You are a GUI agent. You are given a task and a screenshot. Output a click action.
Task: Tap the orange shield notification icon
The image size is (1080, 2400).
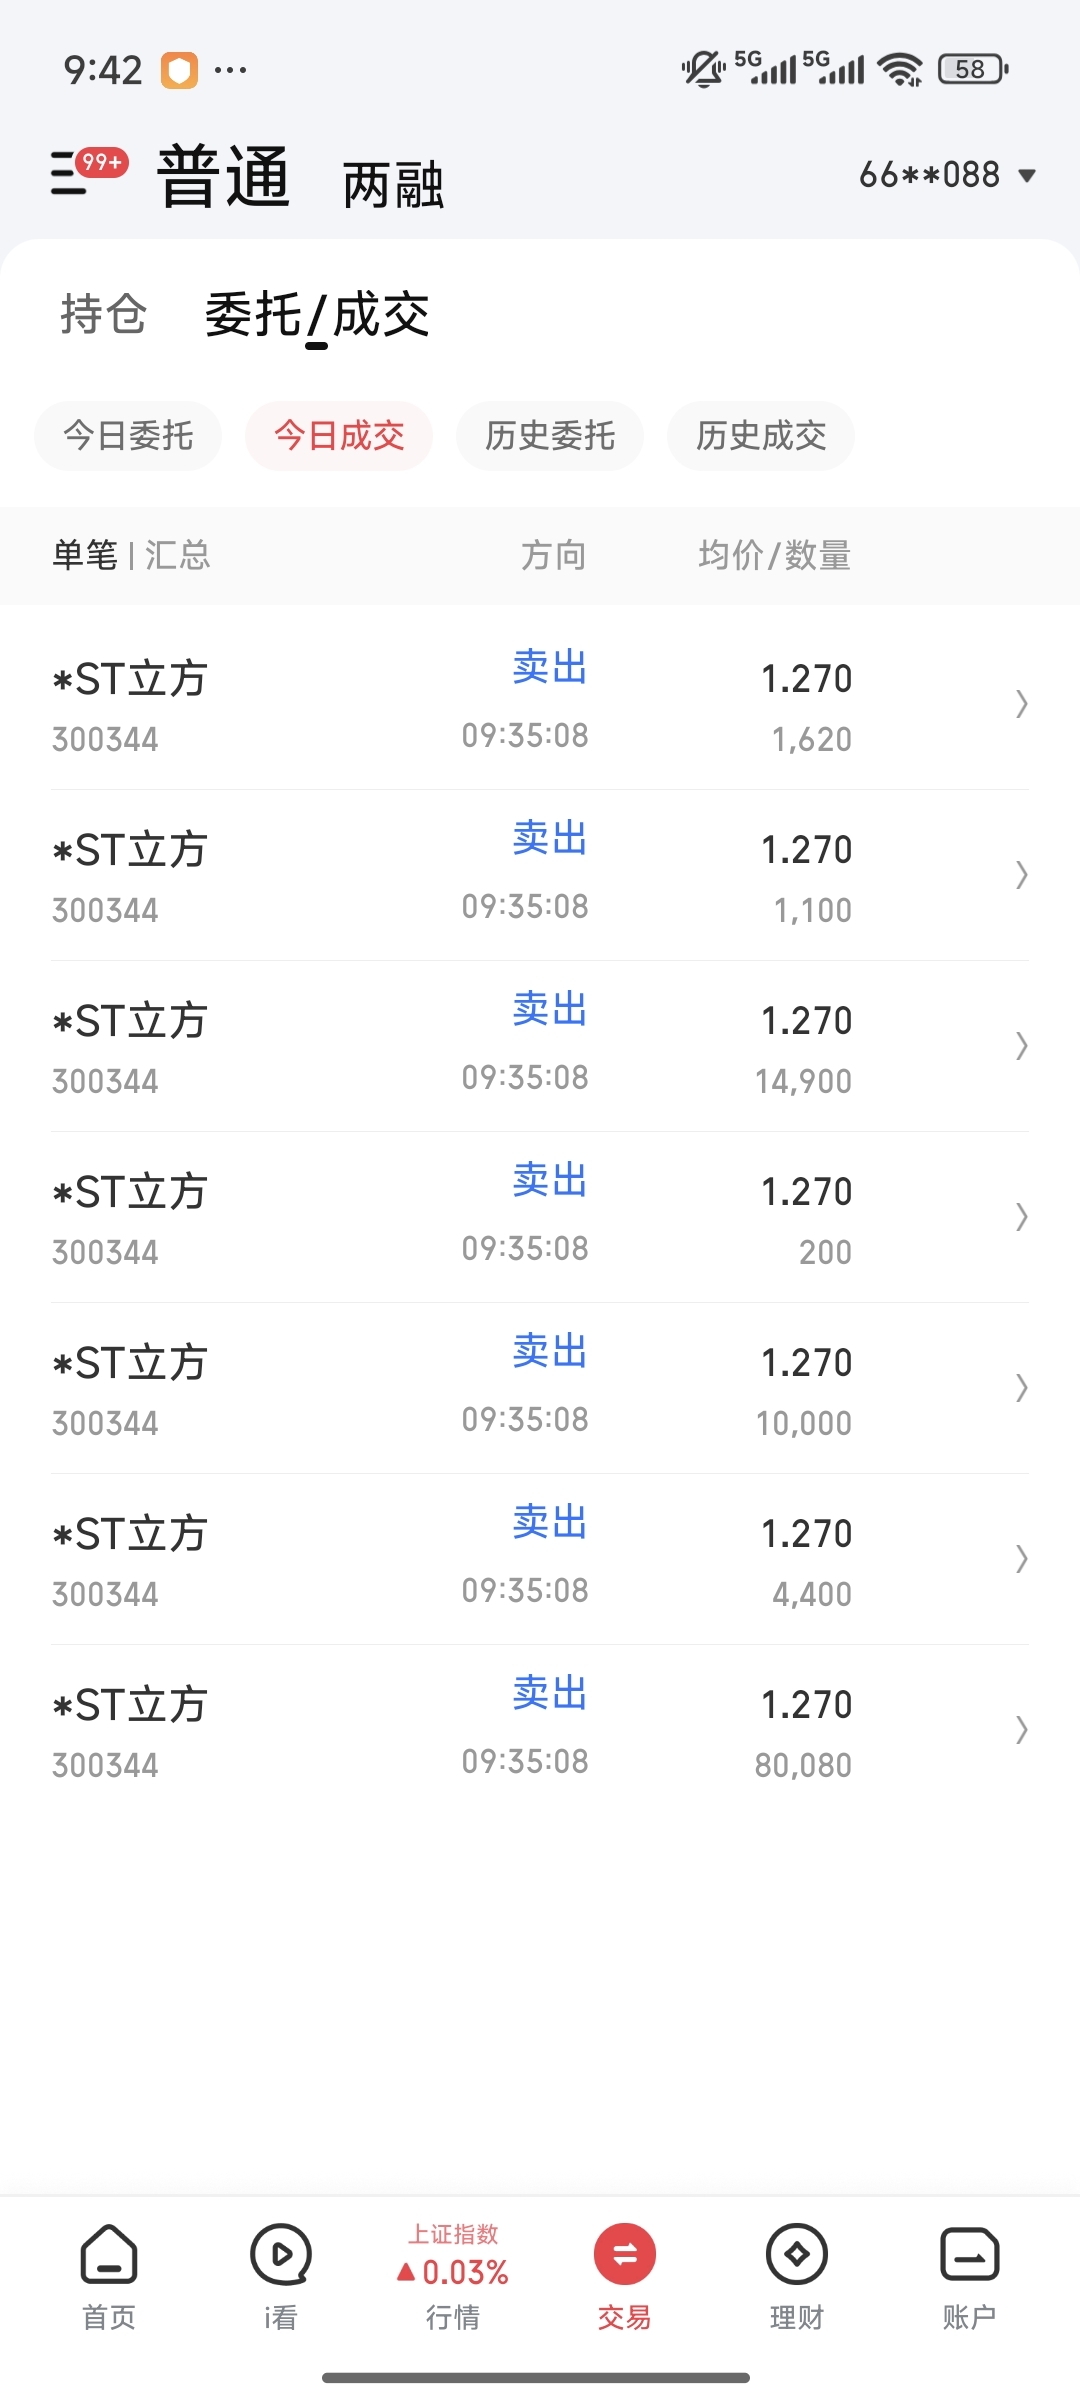pos(180,70)
